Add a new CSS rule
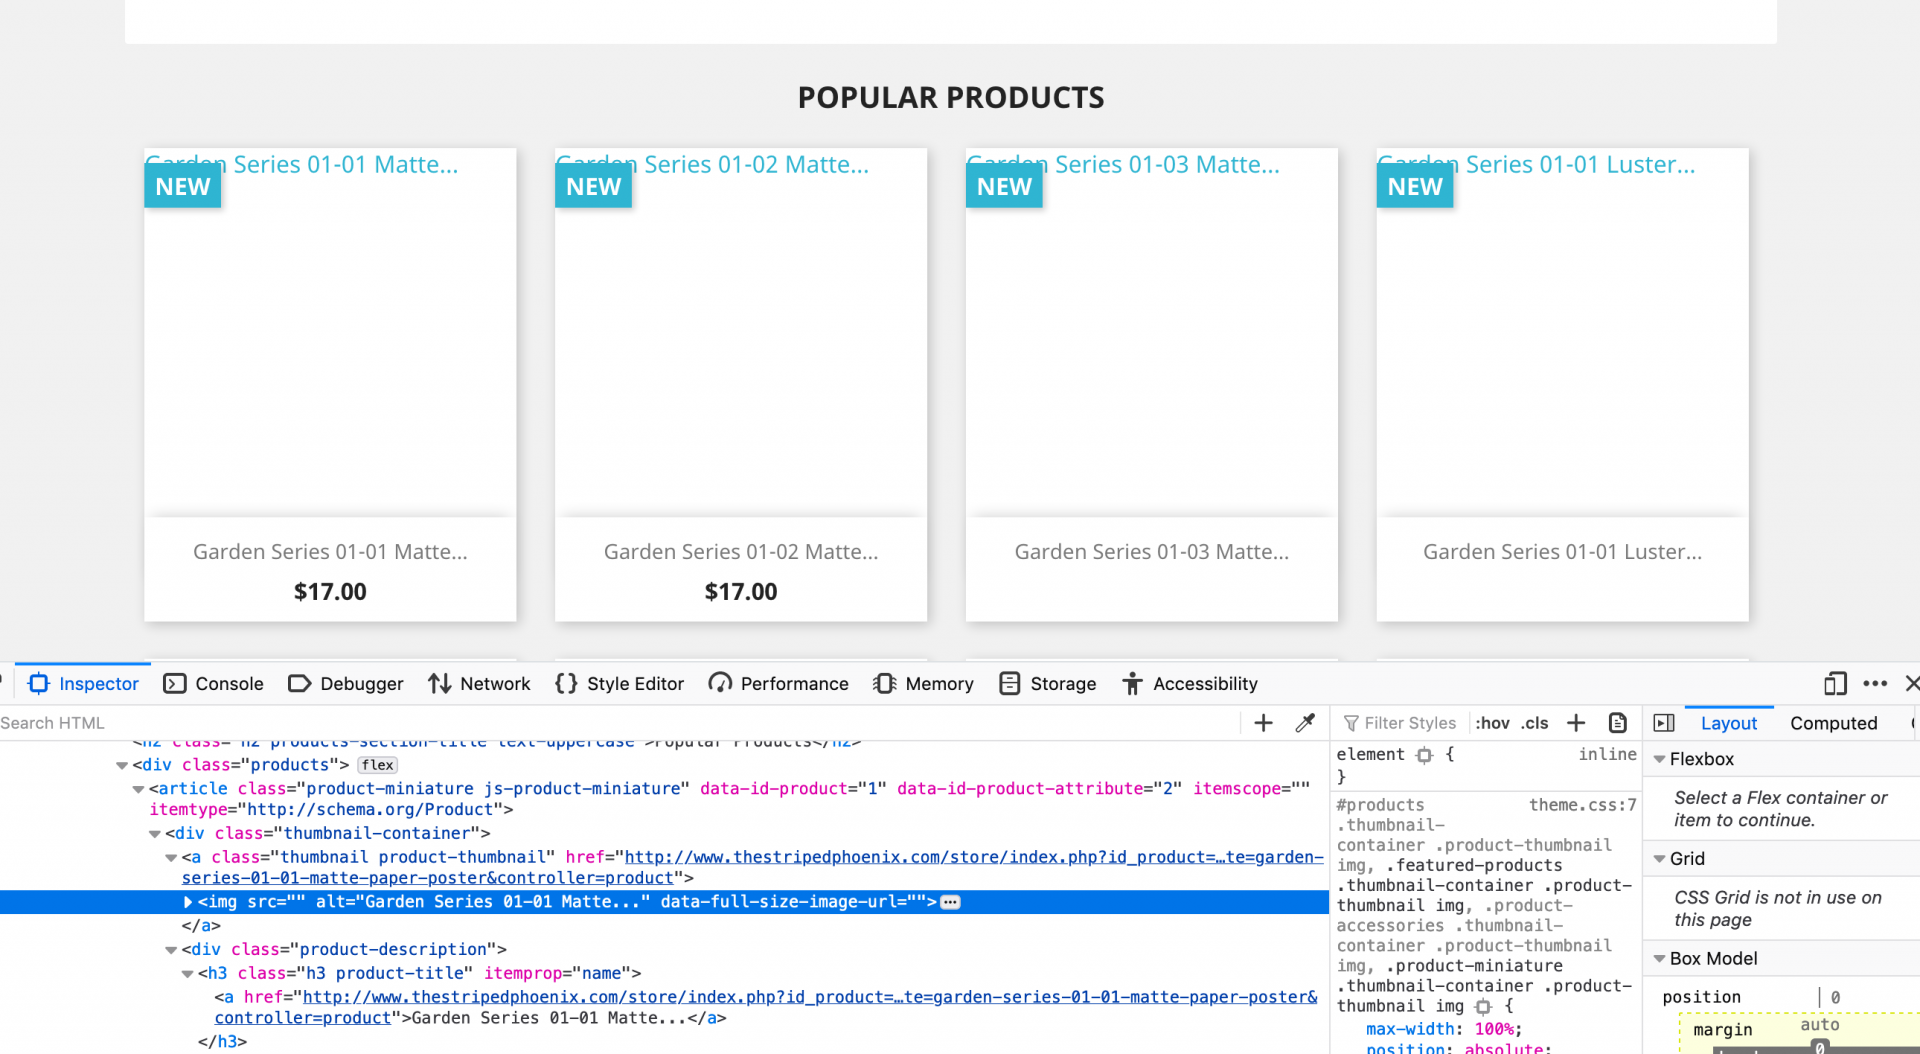The height and width of the screenshot is (1054, 1920). (x=1576, y=723)
